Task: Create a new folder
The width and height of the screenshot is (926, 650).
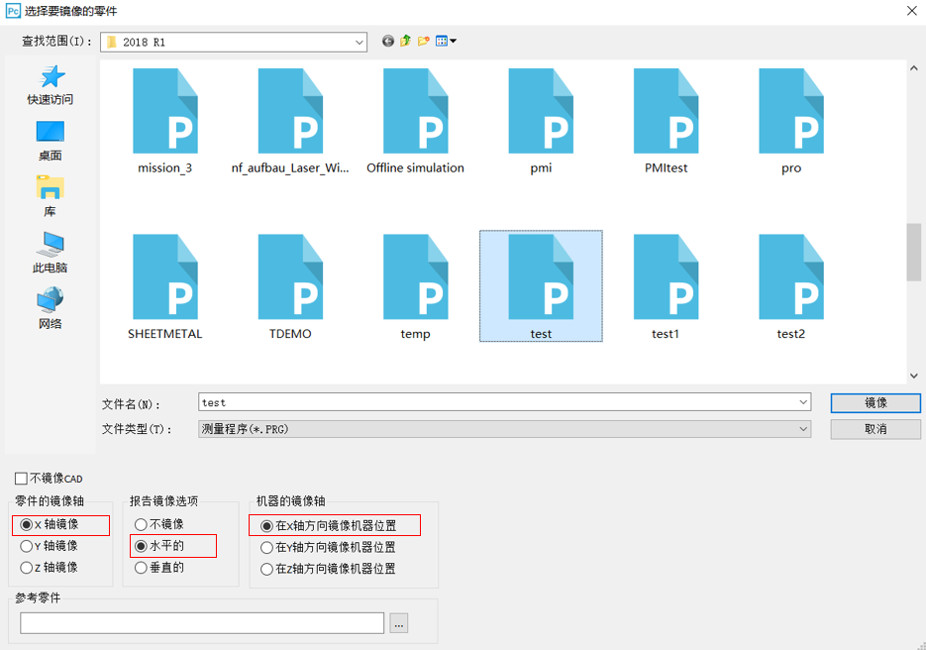Action: click(424, 41)
